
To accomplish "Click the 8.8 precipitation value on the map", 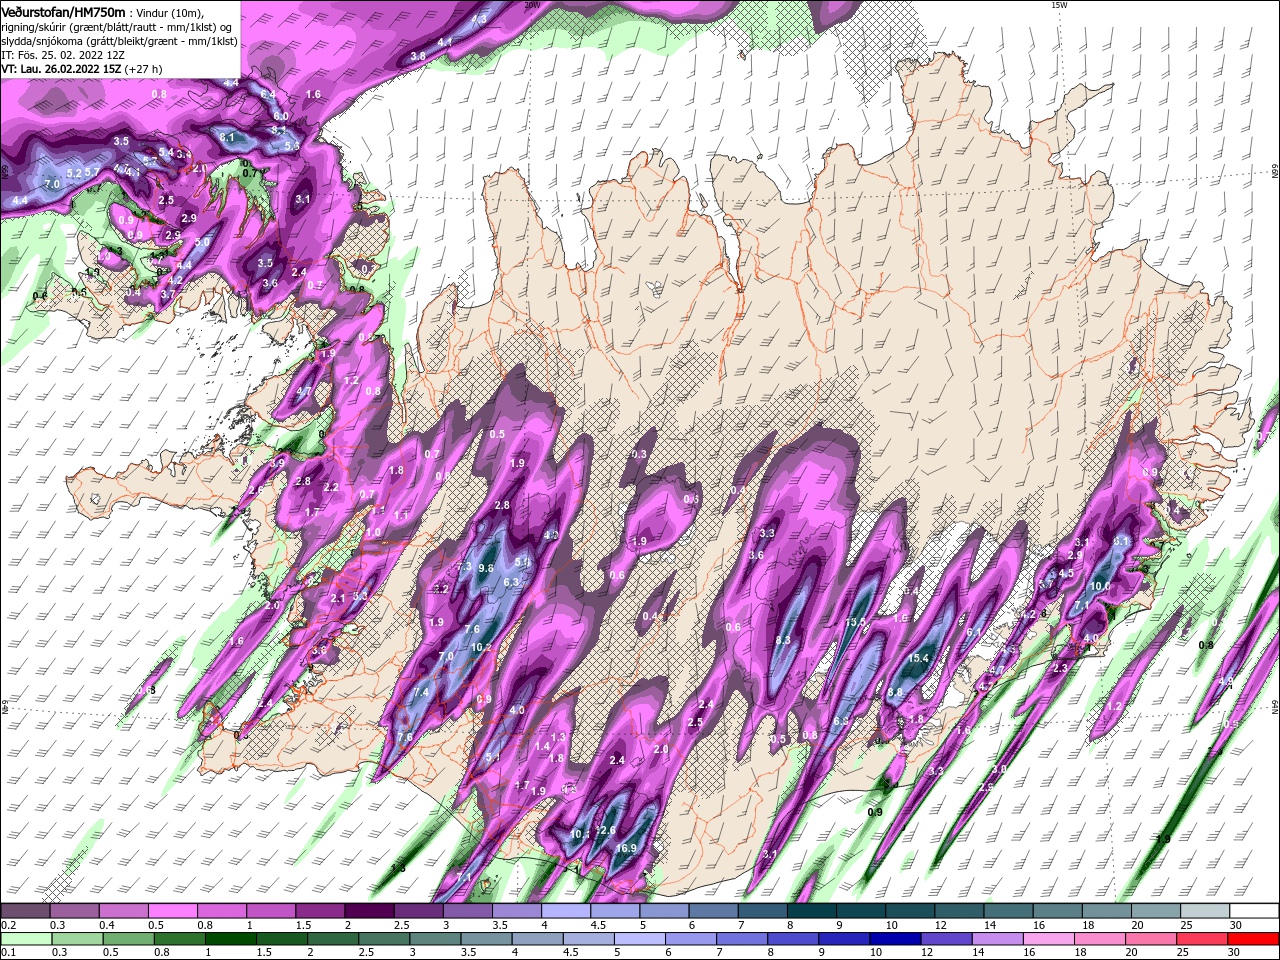I will (895, 692).
